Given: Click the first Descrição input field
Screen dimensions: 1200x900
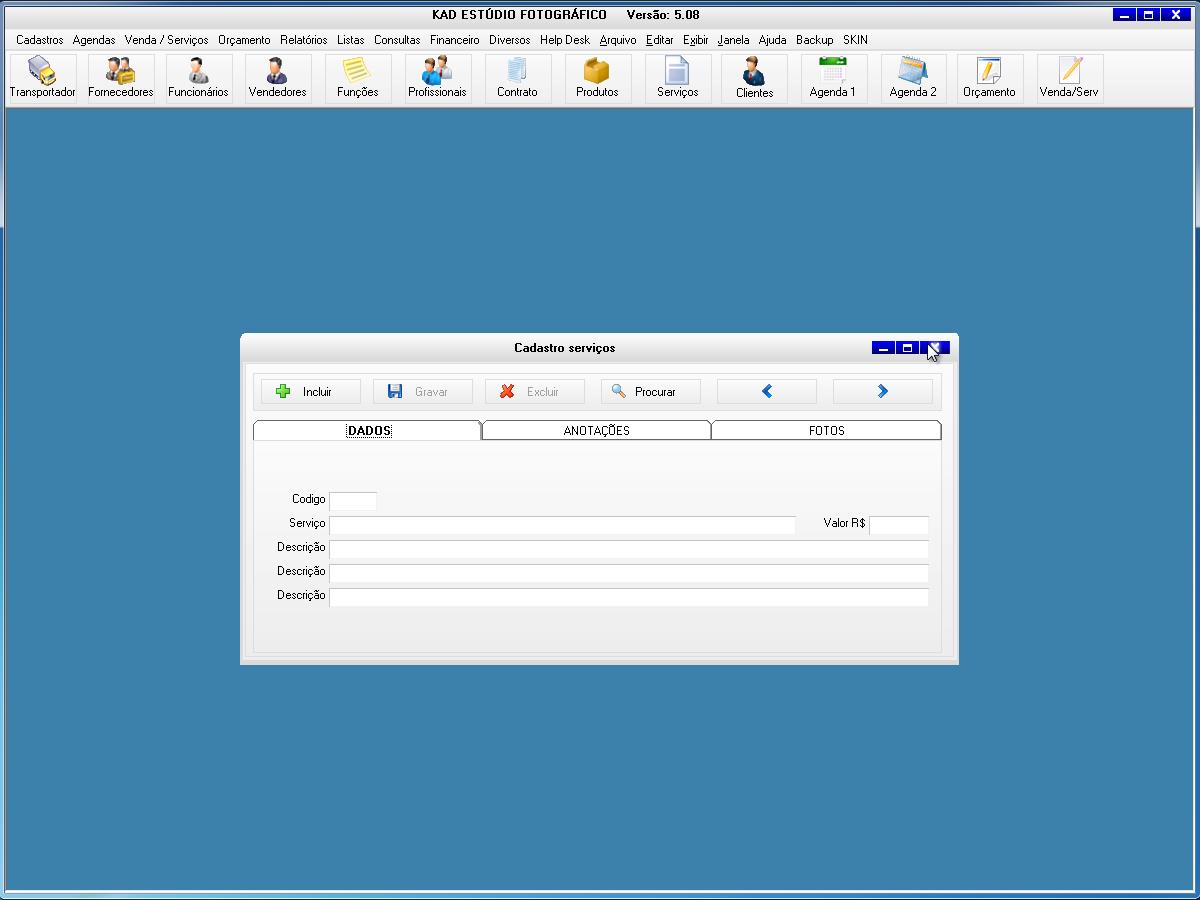Looking at the screenshot, I should (x=629, y=549).
